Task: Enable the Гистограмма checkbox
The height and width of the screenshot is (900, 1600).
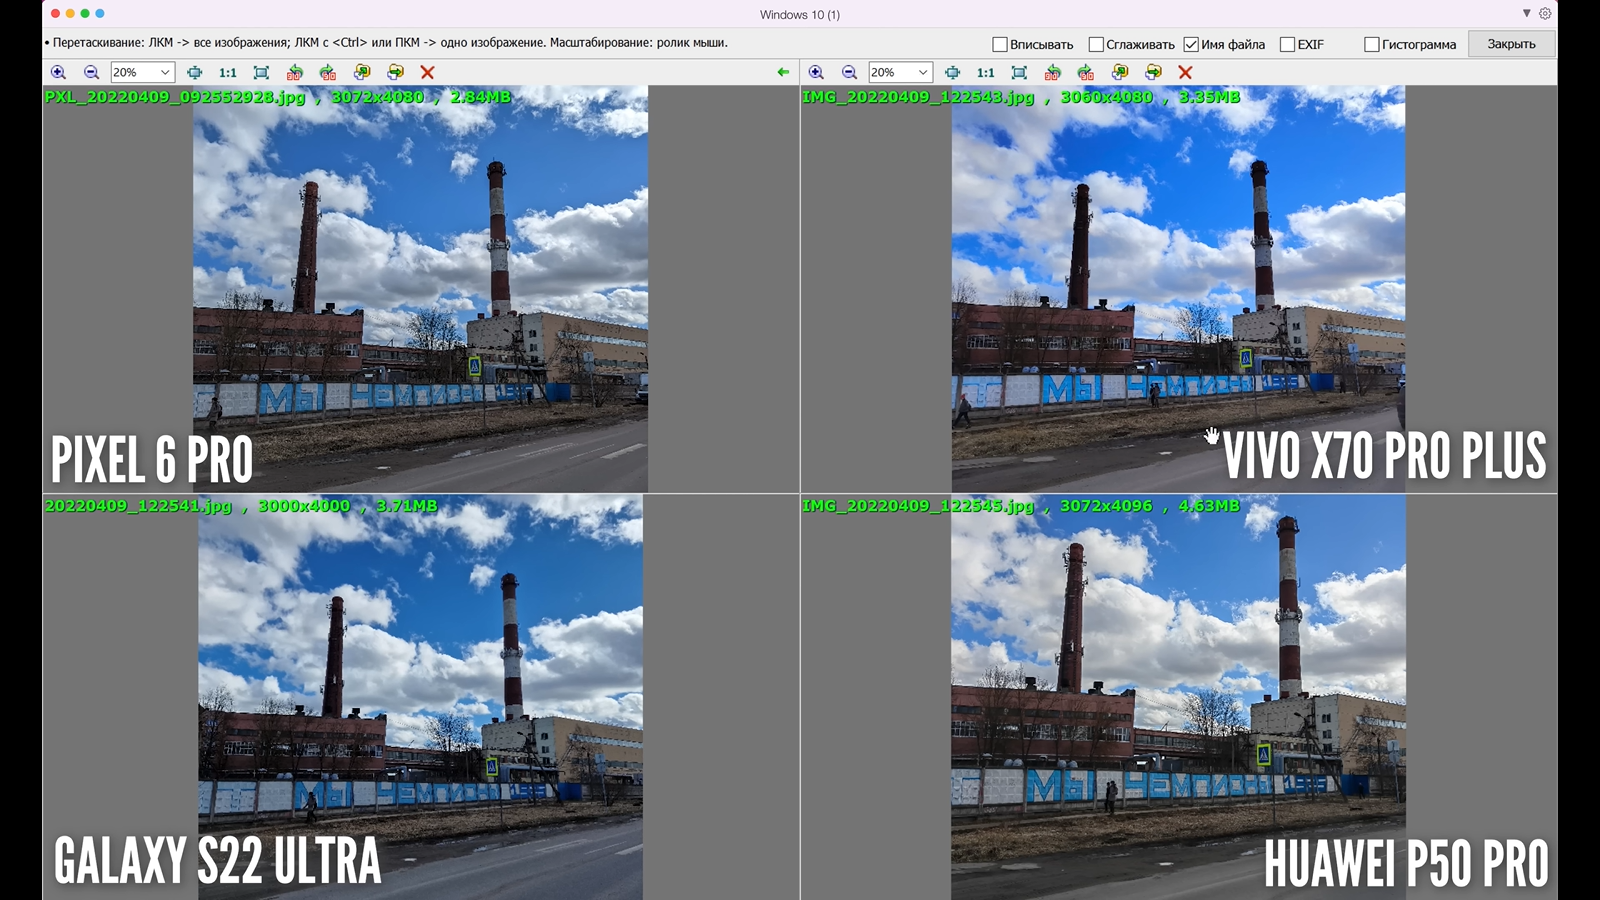Action: (x=1372, y=44)
